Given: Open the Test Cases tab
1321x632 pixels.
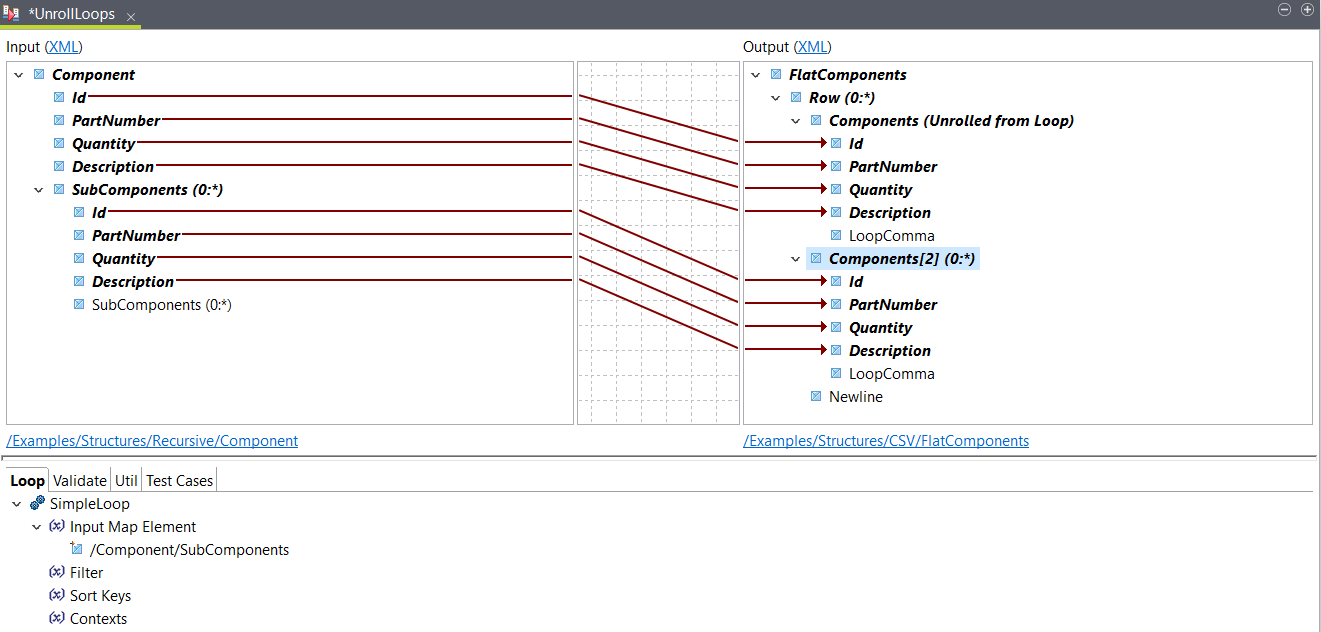Looking at the screenshot, I should tap(179, 480).
